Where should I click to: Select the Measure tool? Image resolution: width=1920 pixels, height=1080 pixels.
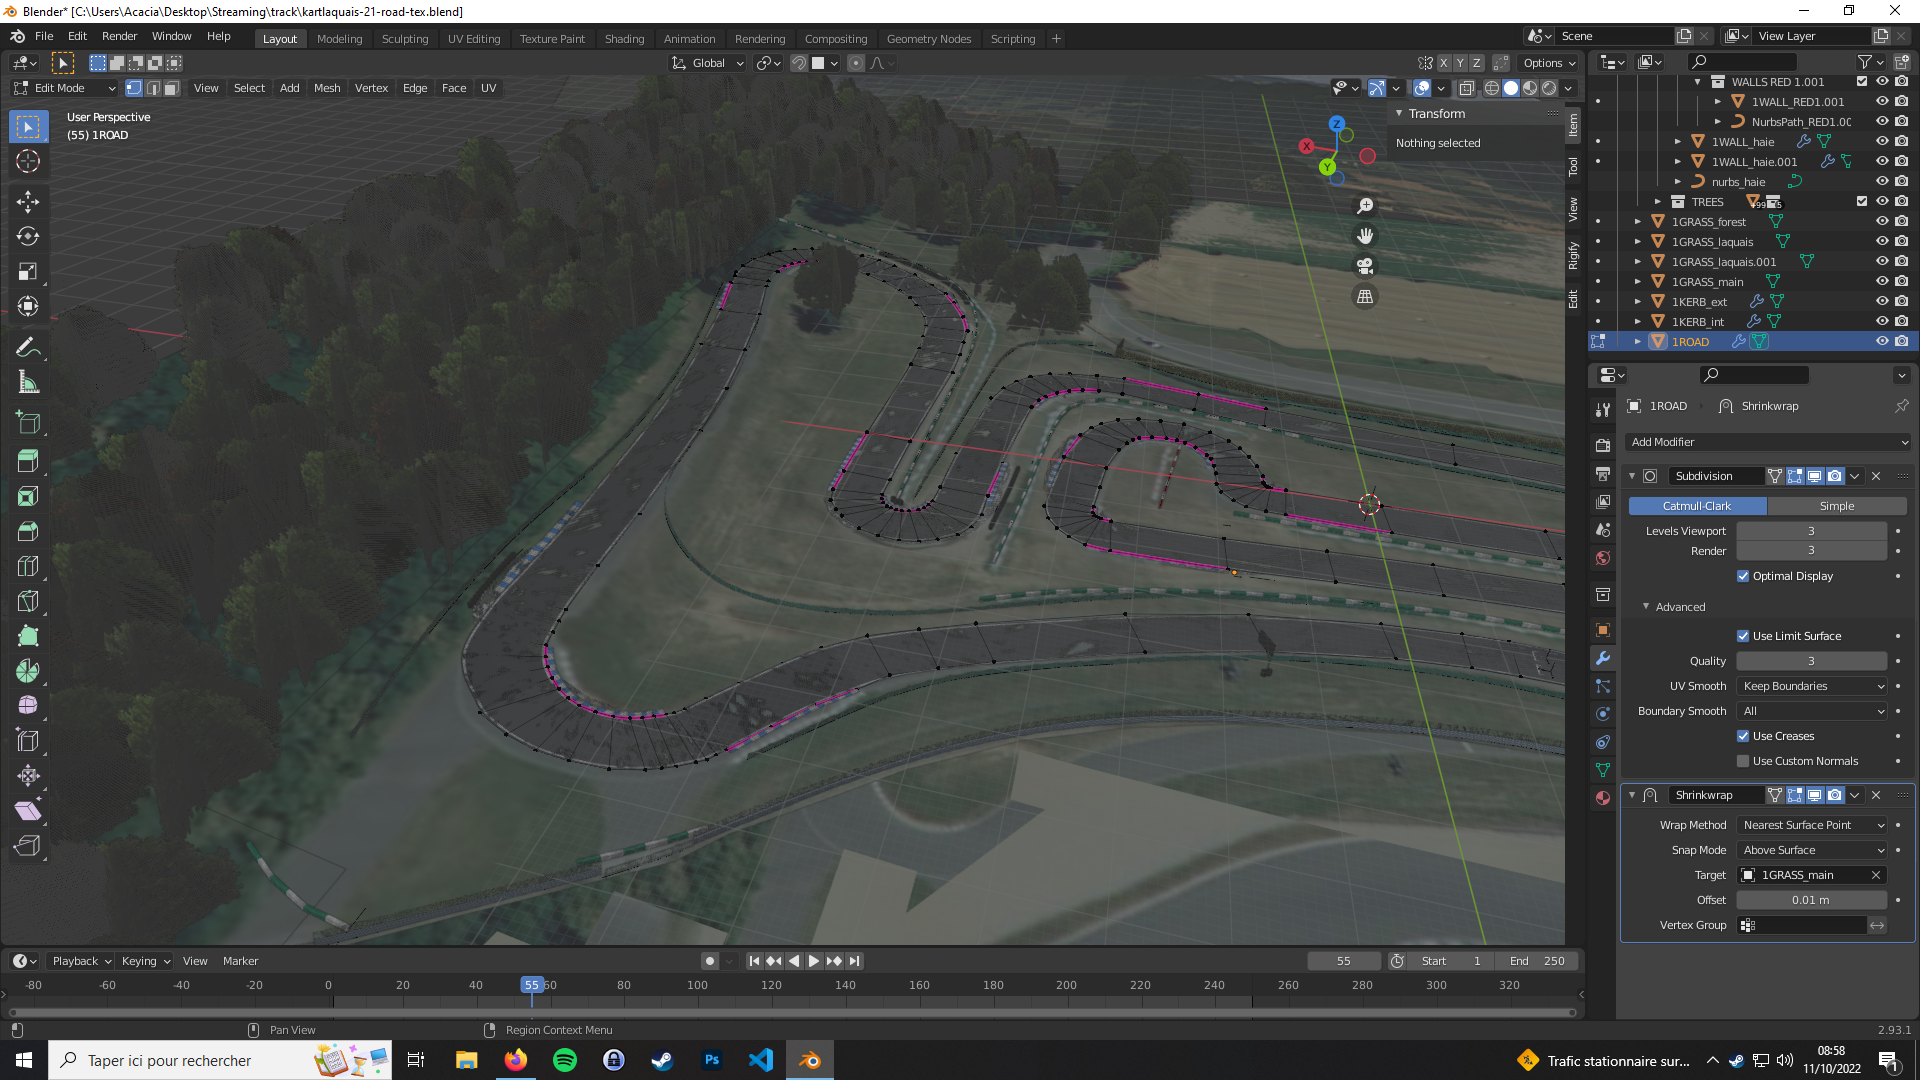(28, 382)
